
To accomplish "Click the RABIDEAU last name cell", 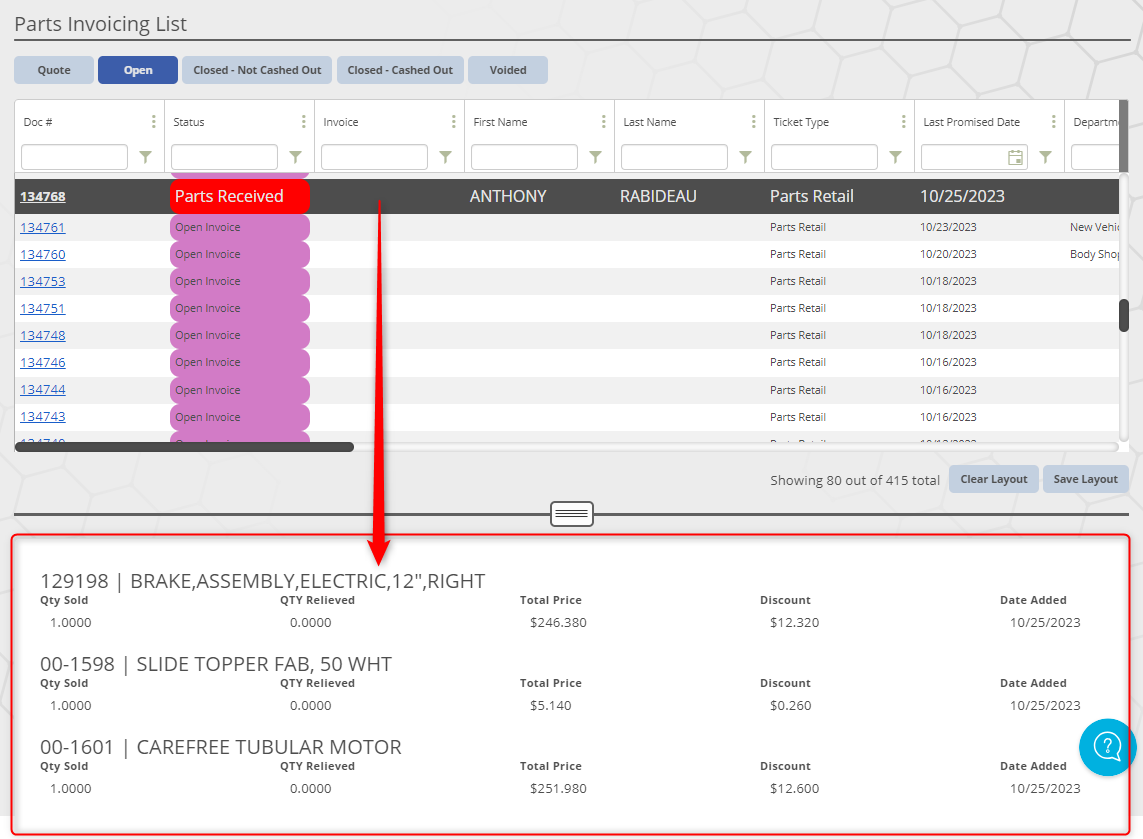I will pos(658,196).
